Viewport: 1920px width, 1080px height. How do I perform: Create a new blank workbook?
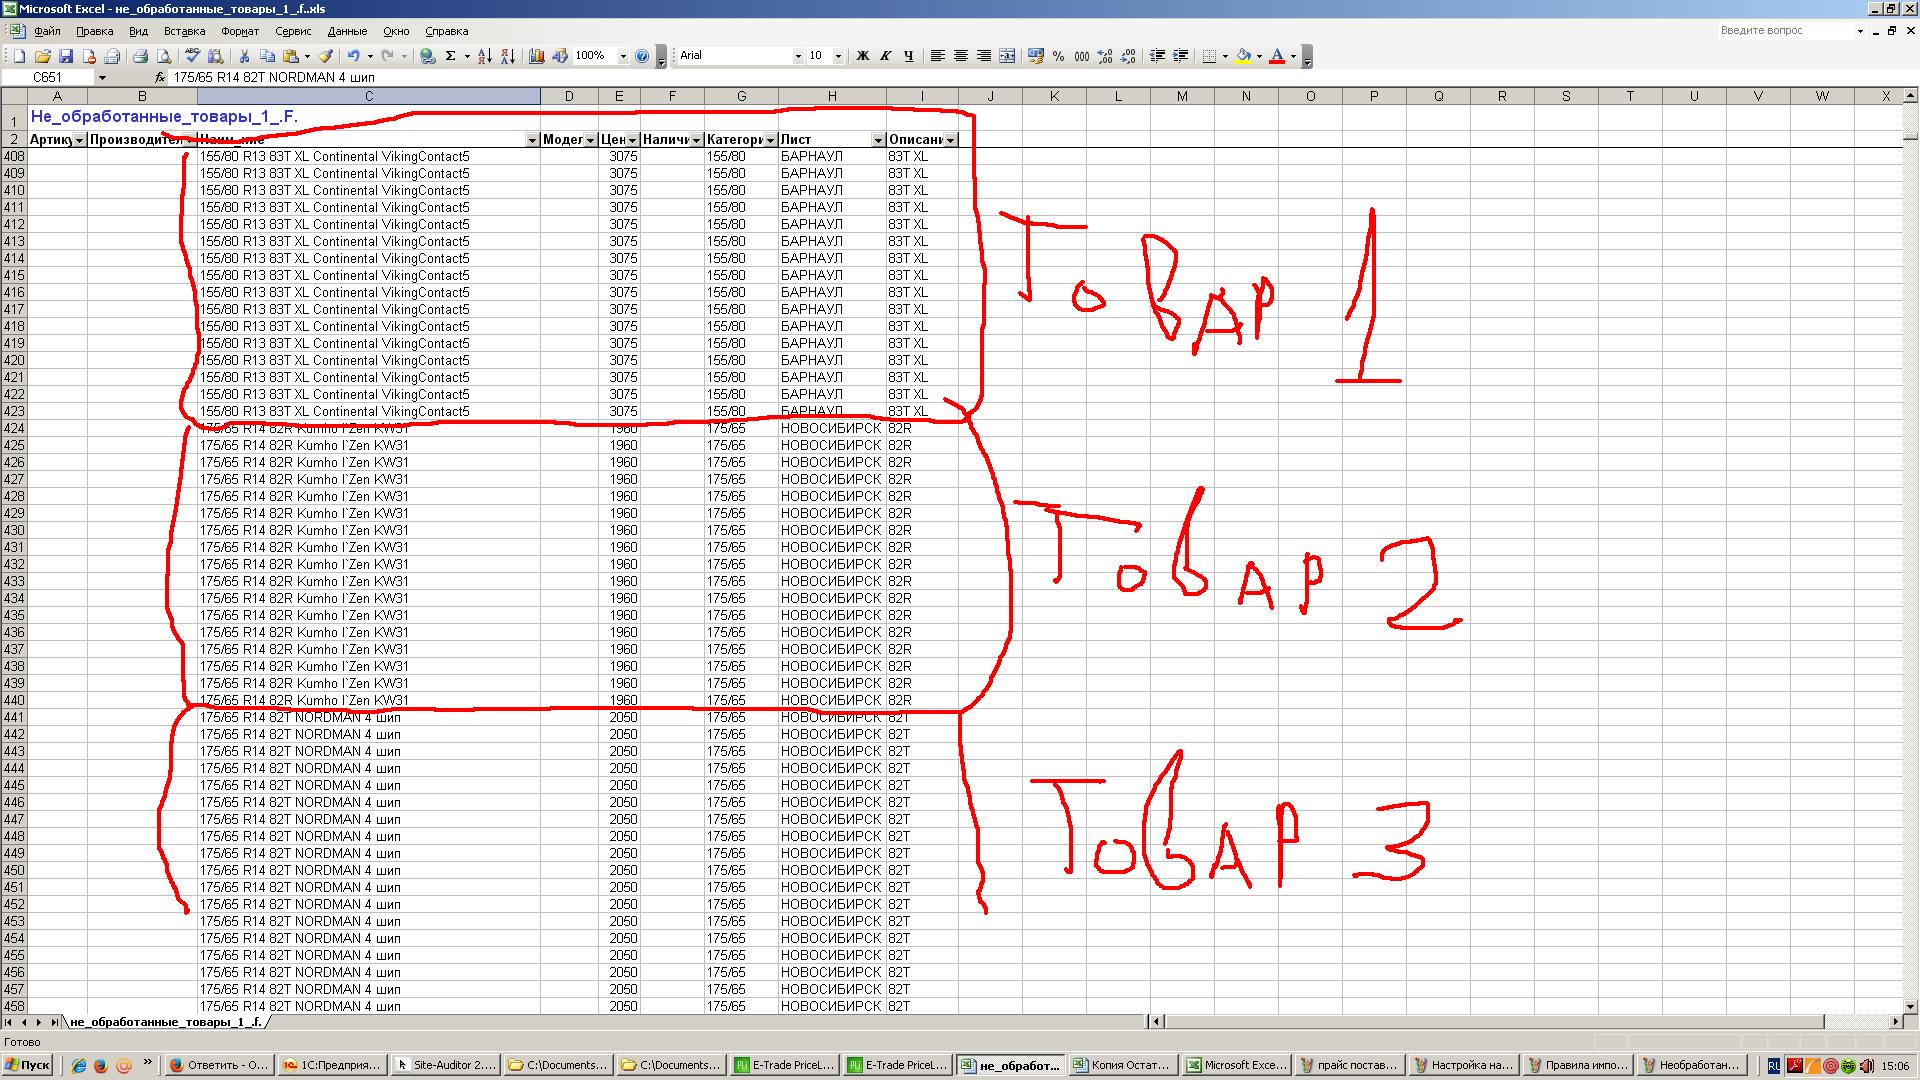point(19,56)
